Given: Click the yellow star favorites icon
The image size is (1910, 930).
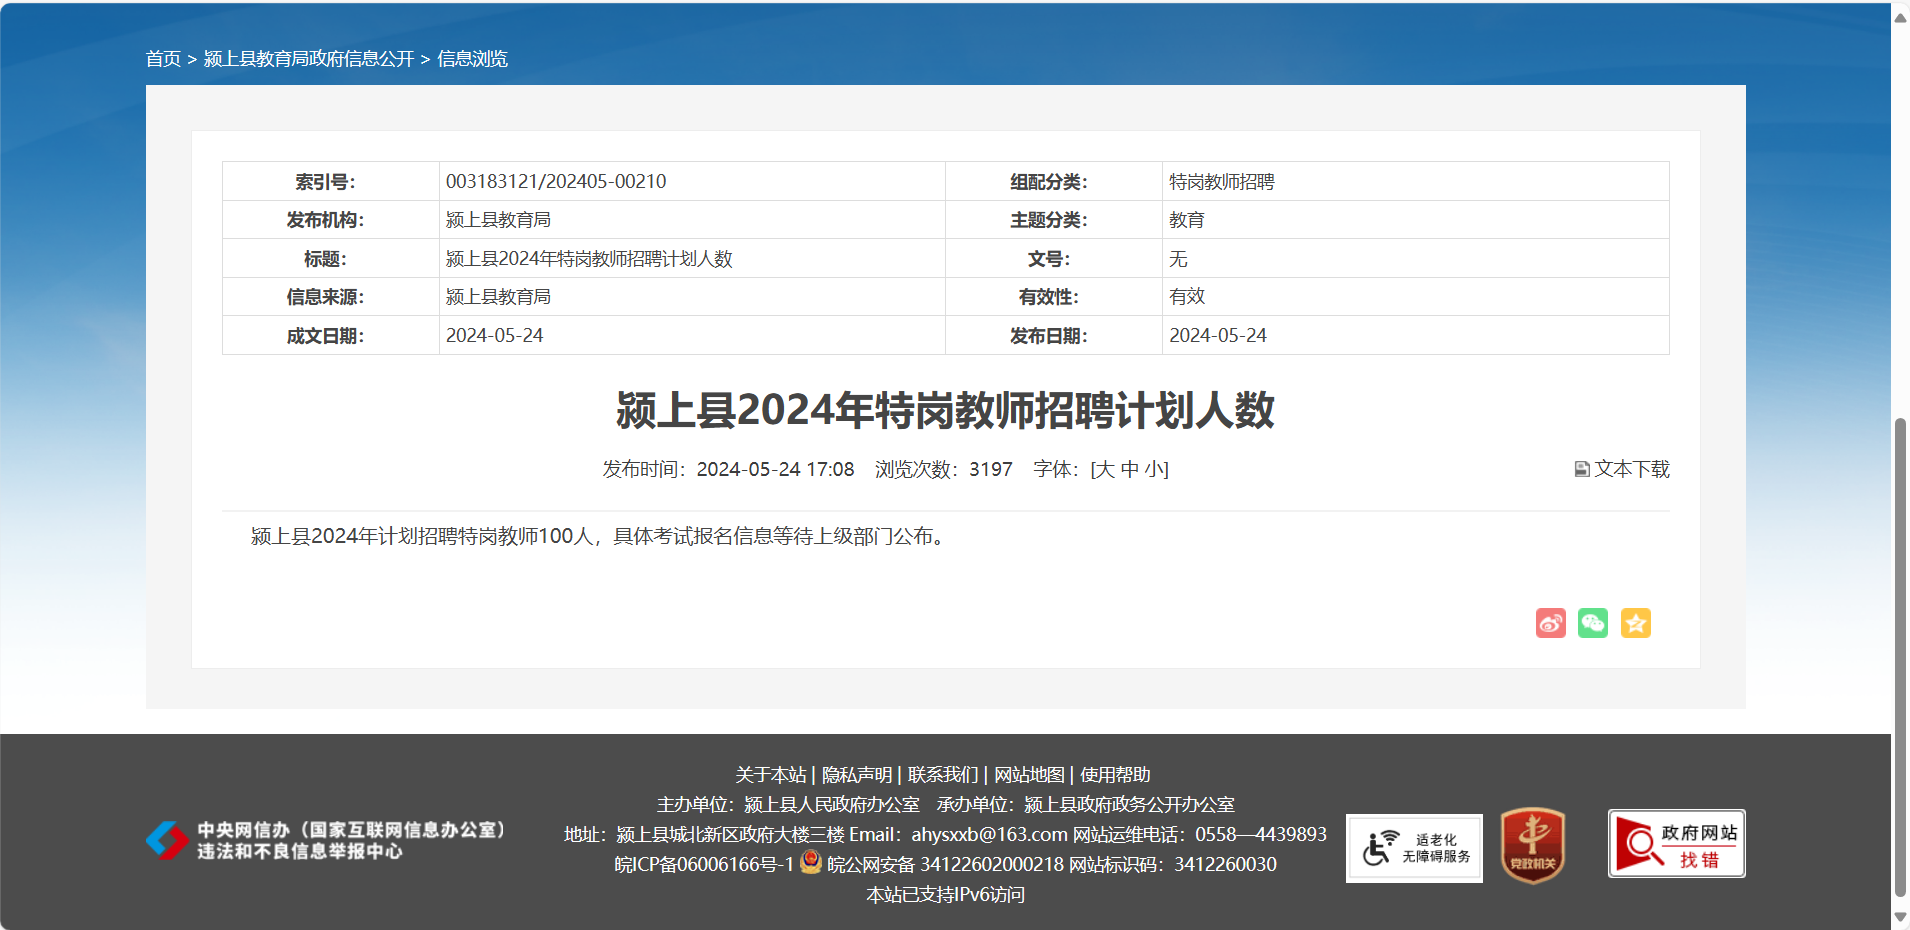Looking at the screenshot, I should pos(1635,623).
